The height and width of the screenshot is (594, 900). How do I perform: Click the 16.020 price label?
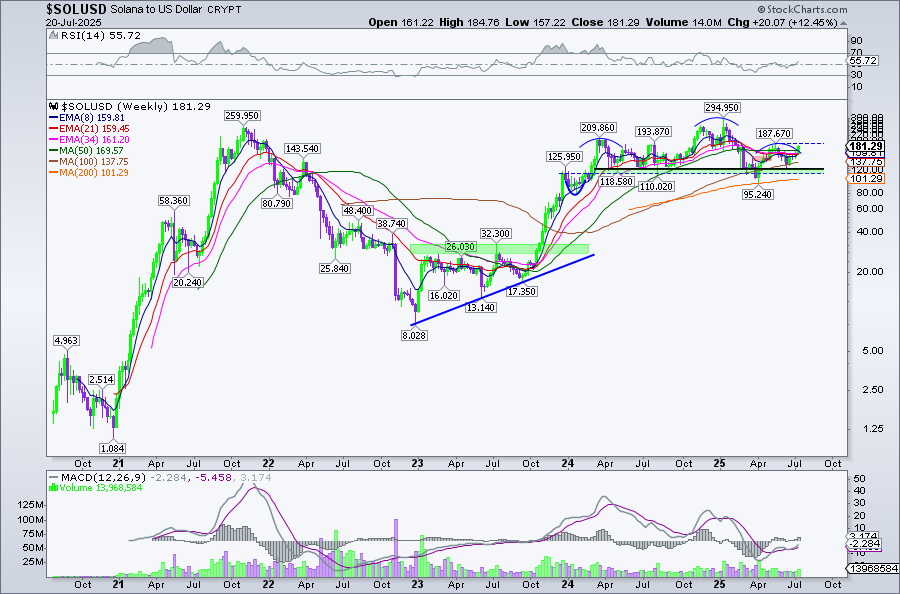(x=444, y=295)
